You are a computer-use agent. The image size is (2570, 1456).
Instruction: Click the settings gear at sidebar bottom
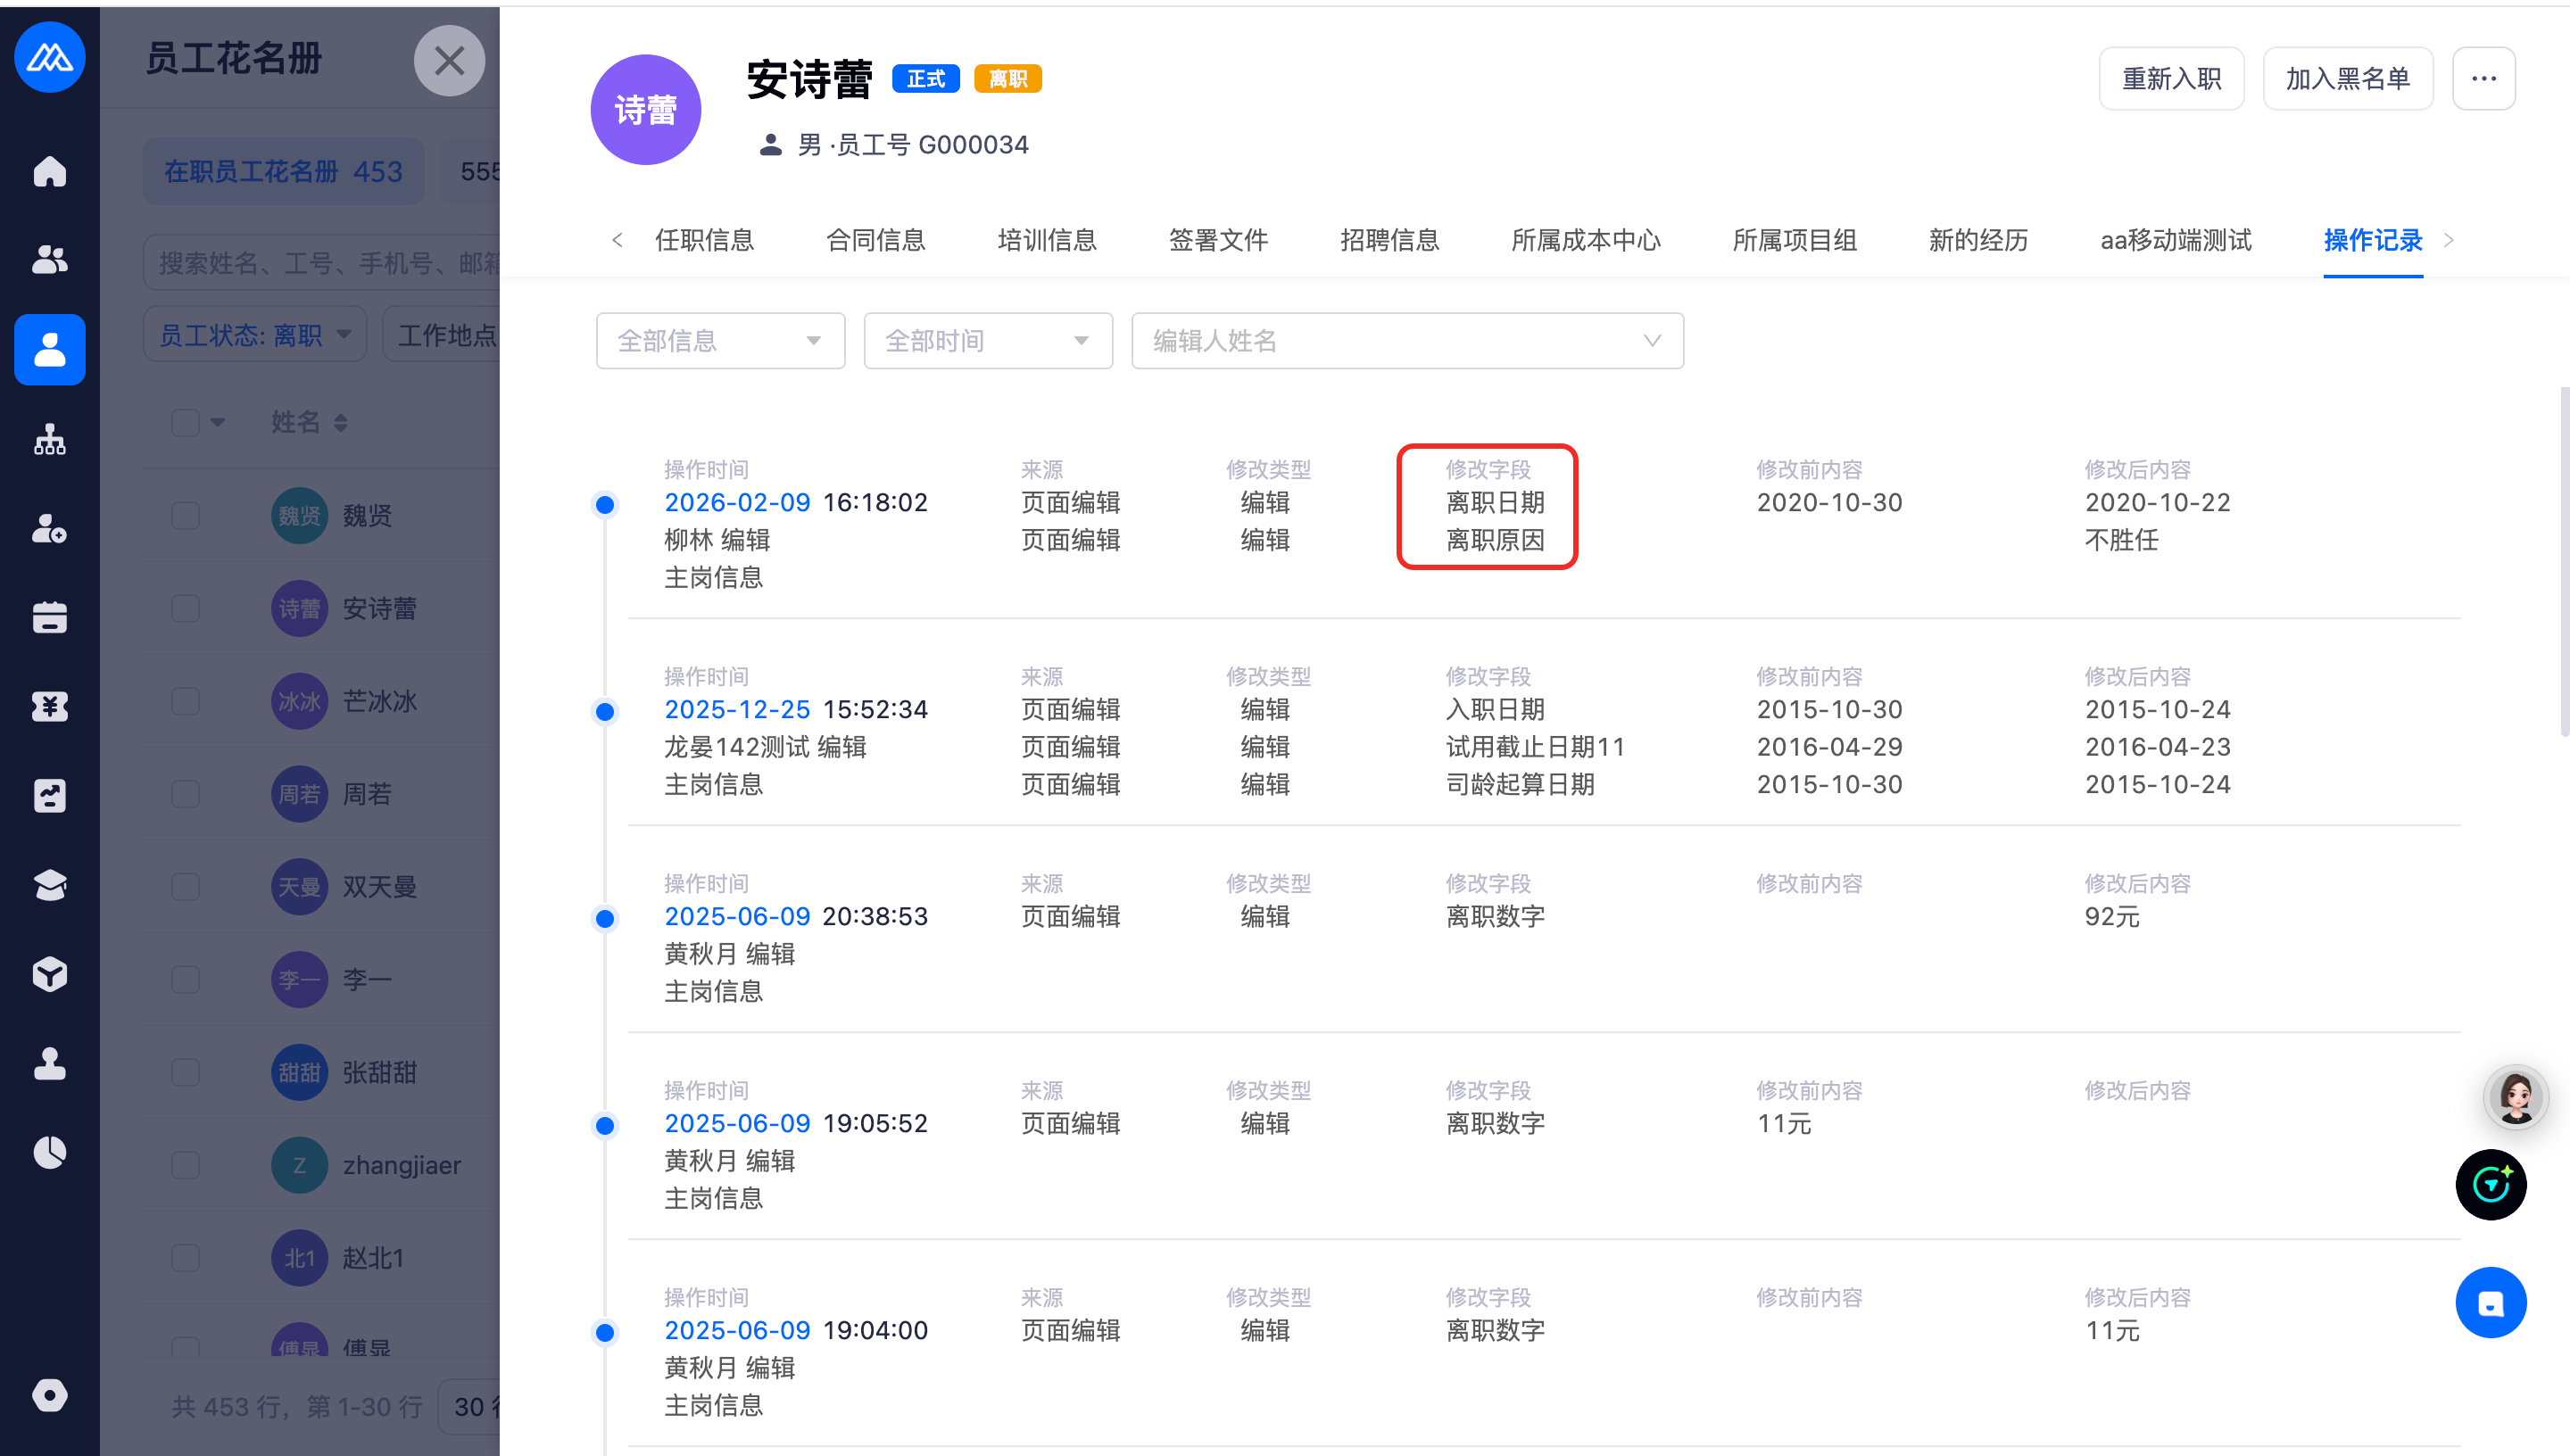click(49, 1395)
